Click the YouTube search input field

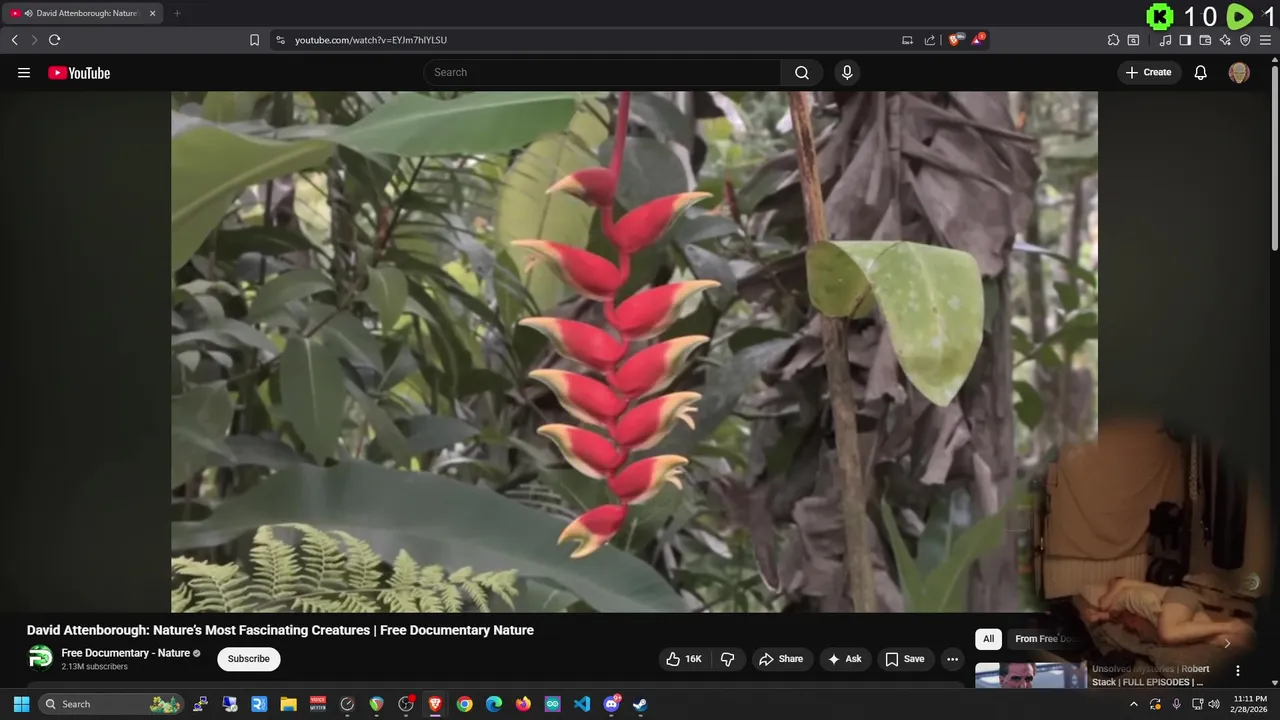(x=602, y=72)
